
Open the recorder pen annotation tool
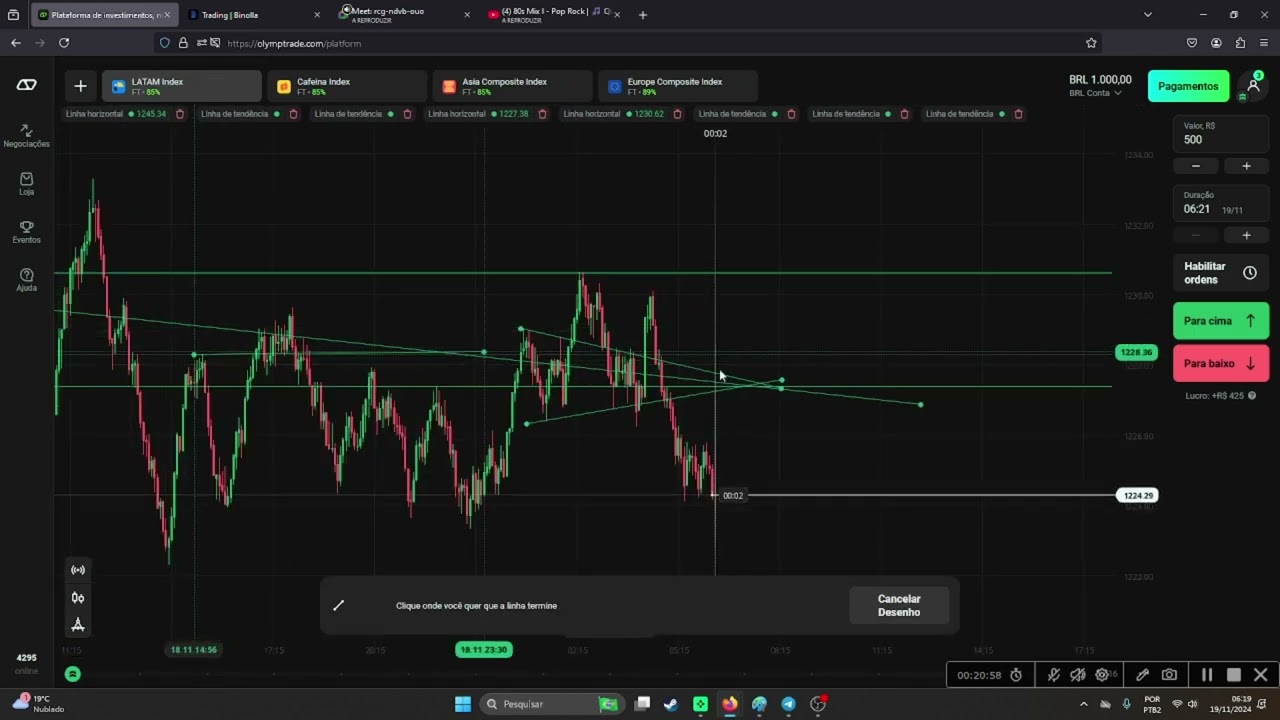[1142, 675]
